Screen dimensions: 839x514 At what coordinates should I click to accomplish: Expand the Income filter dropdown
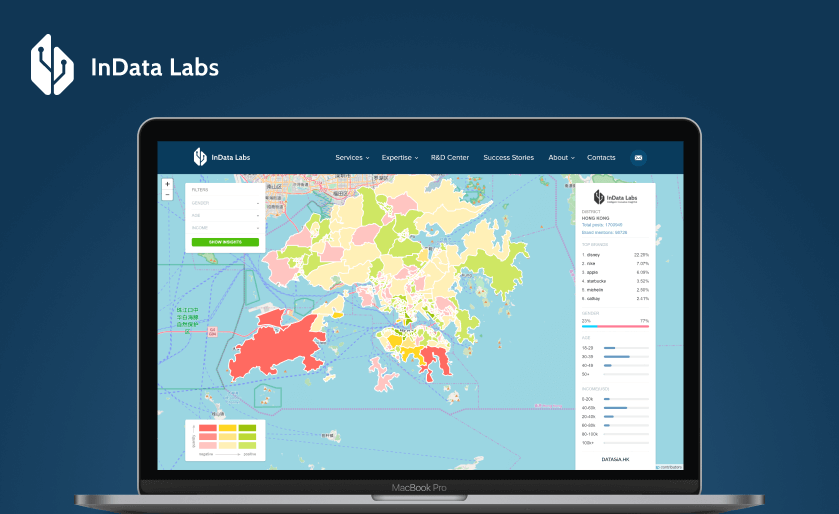tap(225, 227)
